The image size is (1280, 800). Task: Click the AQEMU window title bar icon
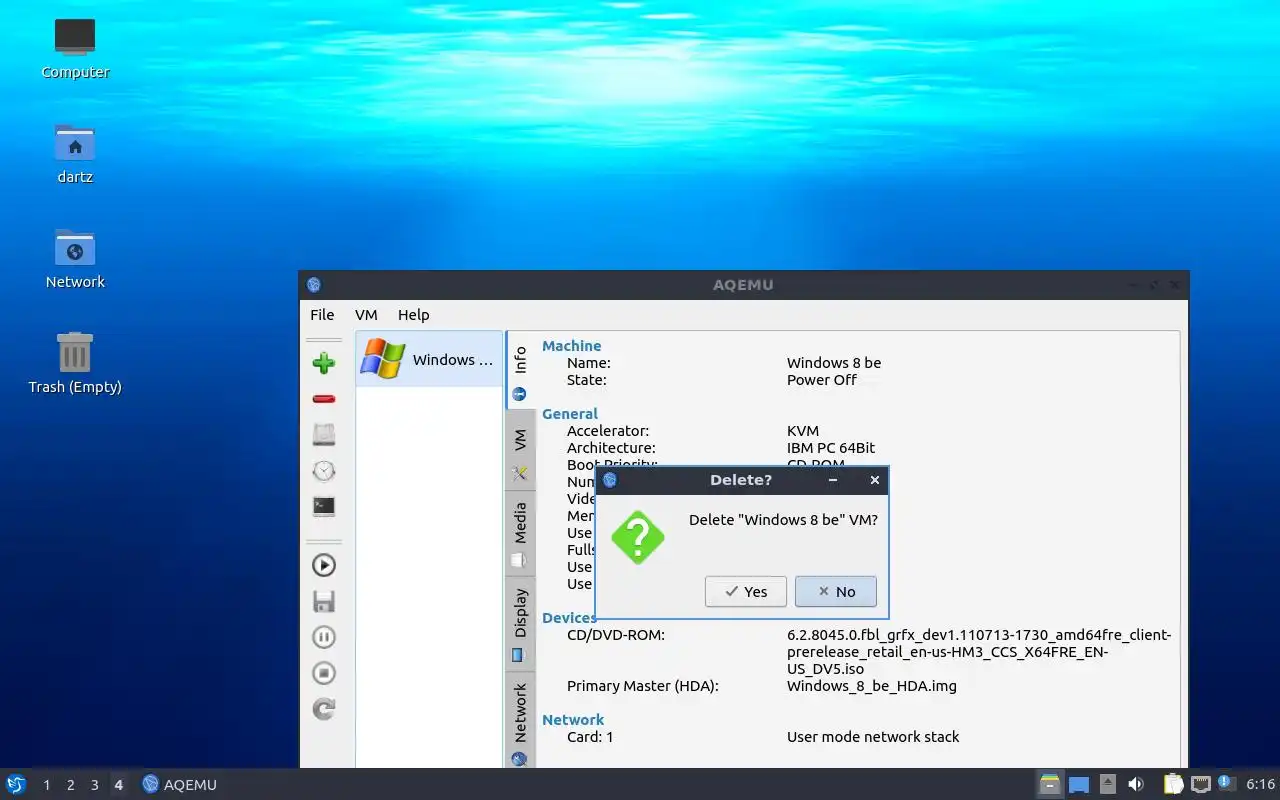coord(314,285)
